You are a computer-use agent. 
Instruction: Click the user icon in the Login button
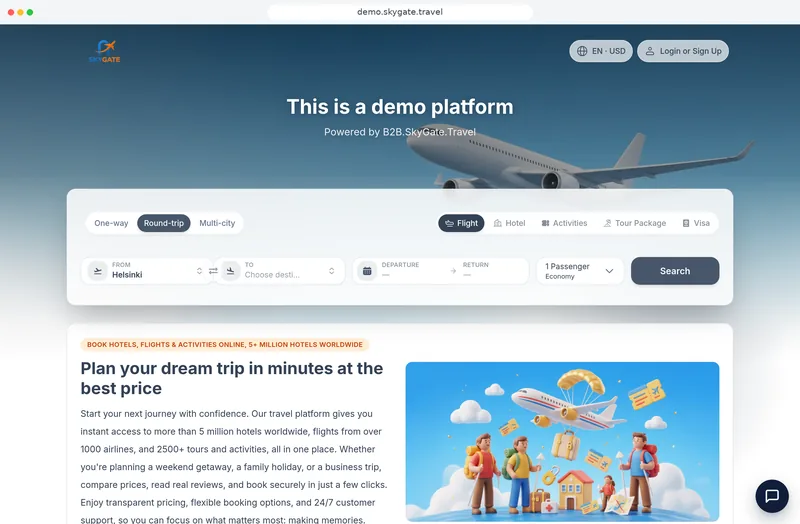(x=649, y=51)
